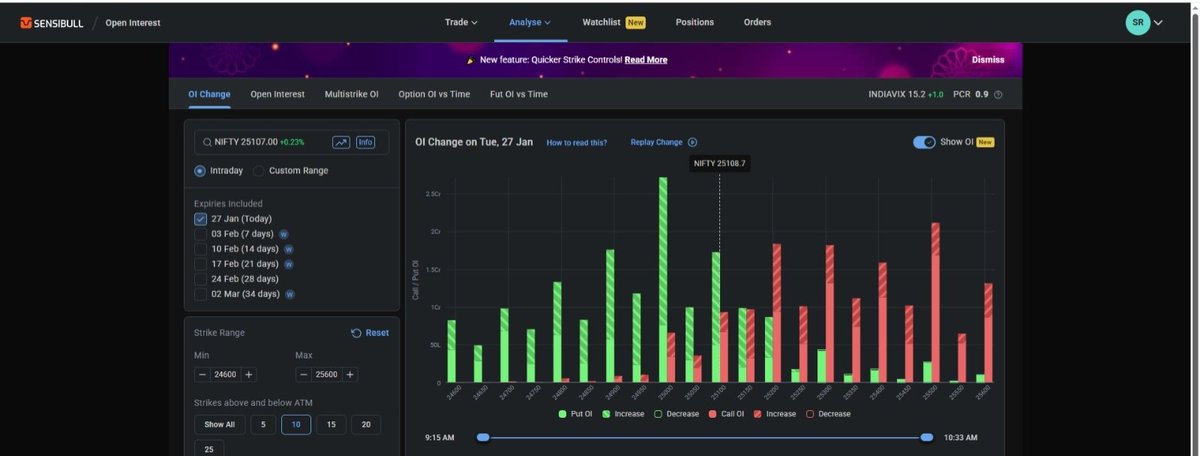1200x456 pixels.
Task: Decrease Min strike with minus button
Action: click(202, 374)
